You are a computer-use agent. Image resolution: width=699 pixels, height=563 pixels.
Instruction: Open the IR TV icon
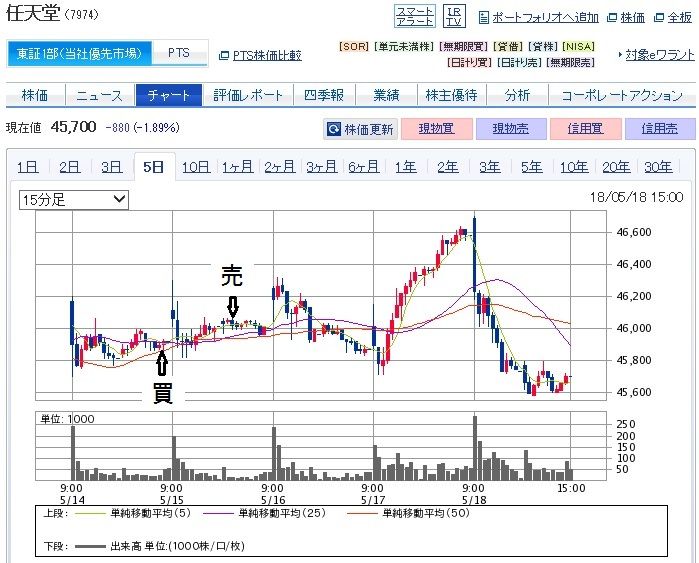click(454, 16)
